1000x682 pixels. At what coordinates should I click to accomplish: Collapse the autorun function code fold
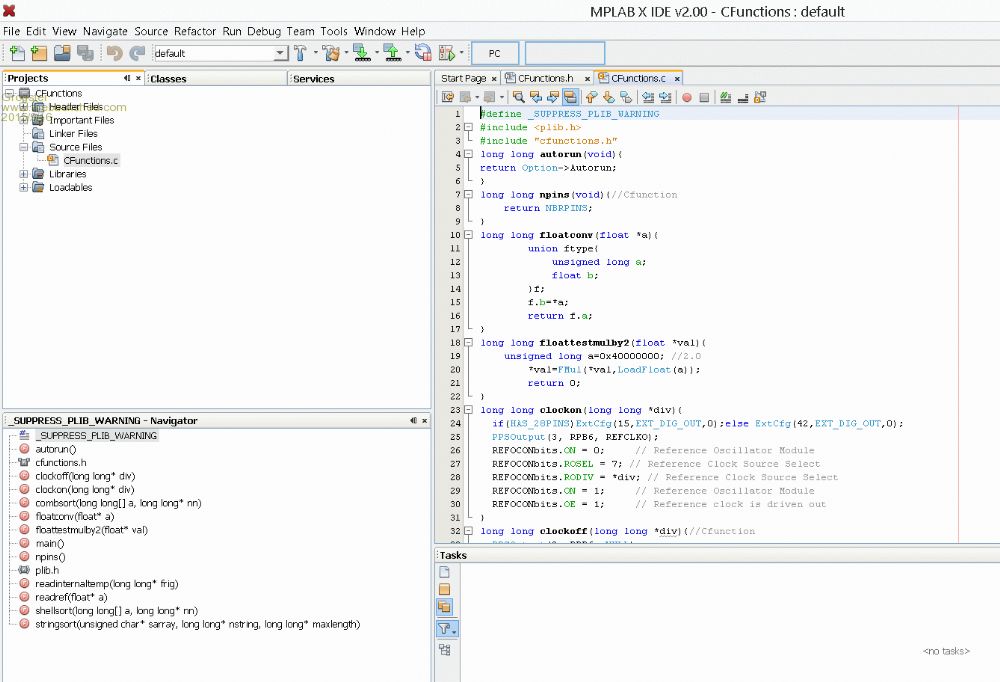tap(468, 154)
